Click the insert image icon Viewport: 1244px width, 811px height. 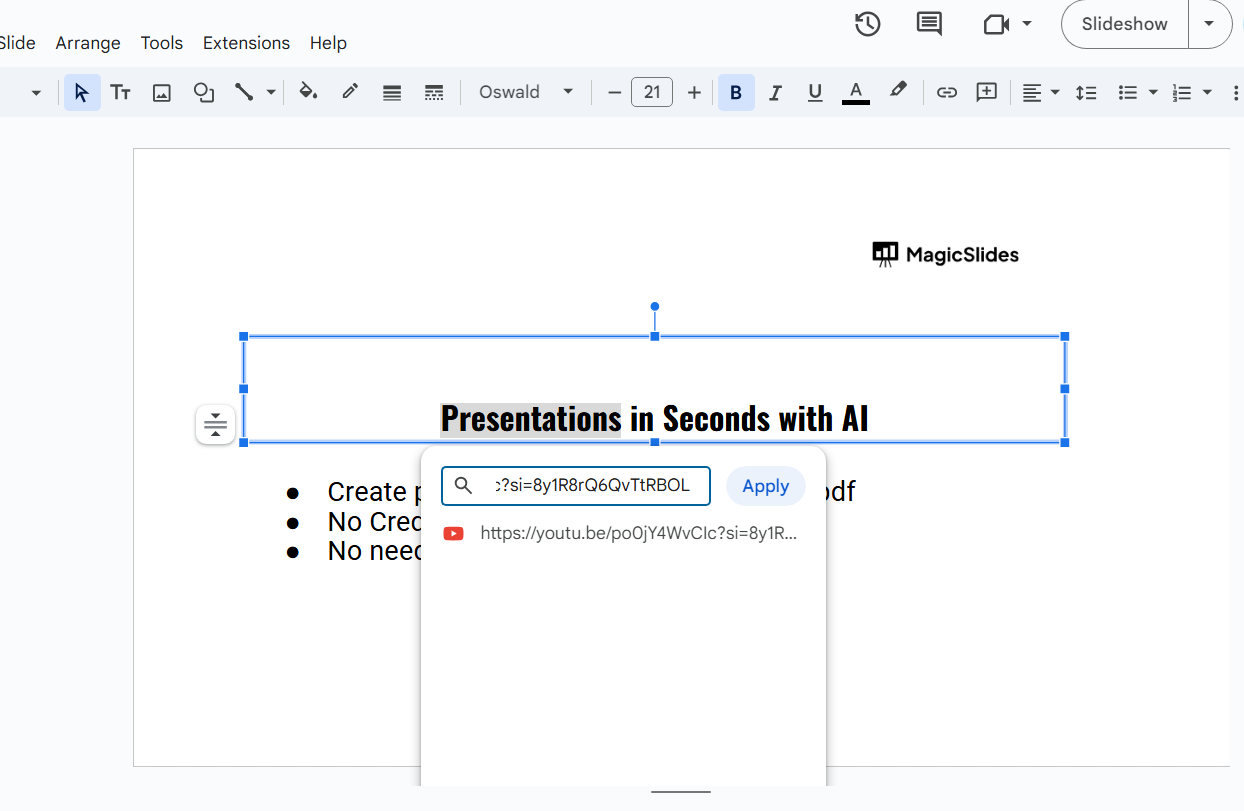point(161,92)
